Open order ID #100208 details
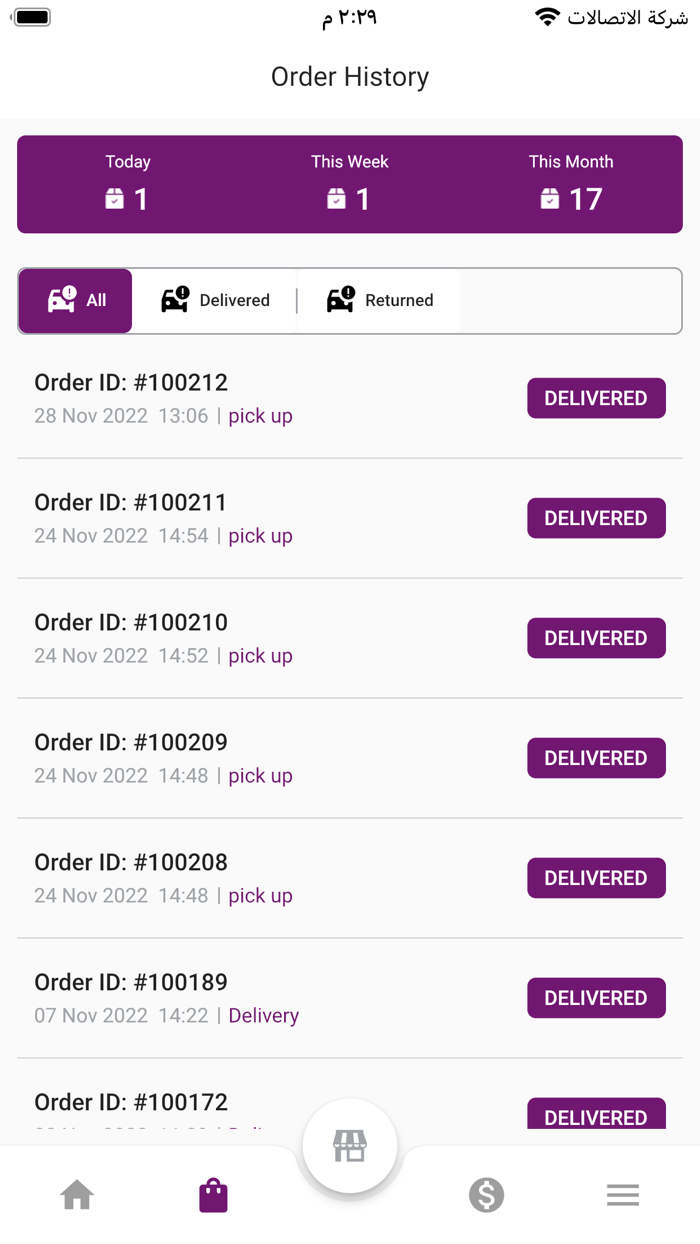The width and height of the screenshot is (700, 1244). (131, 863)
